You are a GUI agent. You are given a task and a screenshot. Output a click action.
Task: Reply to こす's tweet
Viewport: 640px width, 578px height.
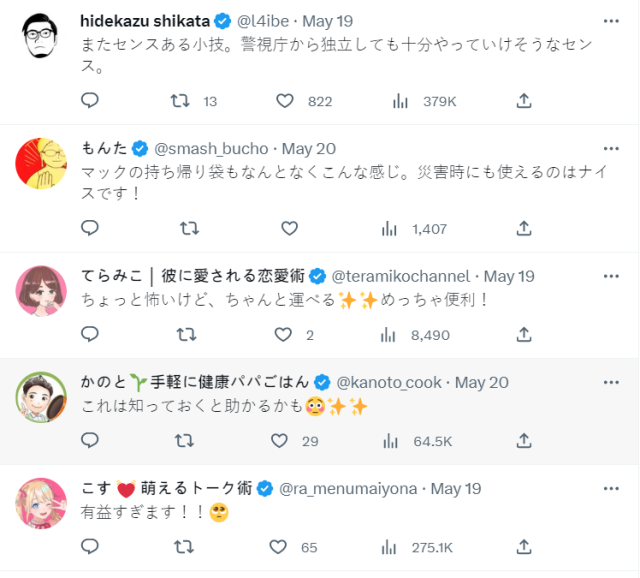pos(90,547)
